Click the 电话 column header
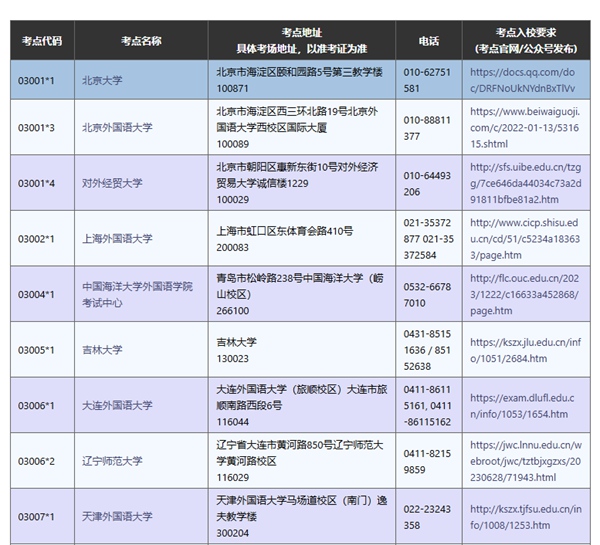The image size is (600, 545). click(429, 40)
